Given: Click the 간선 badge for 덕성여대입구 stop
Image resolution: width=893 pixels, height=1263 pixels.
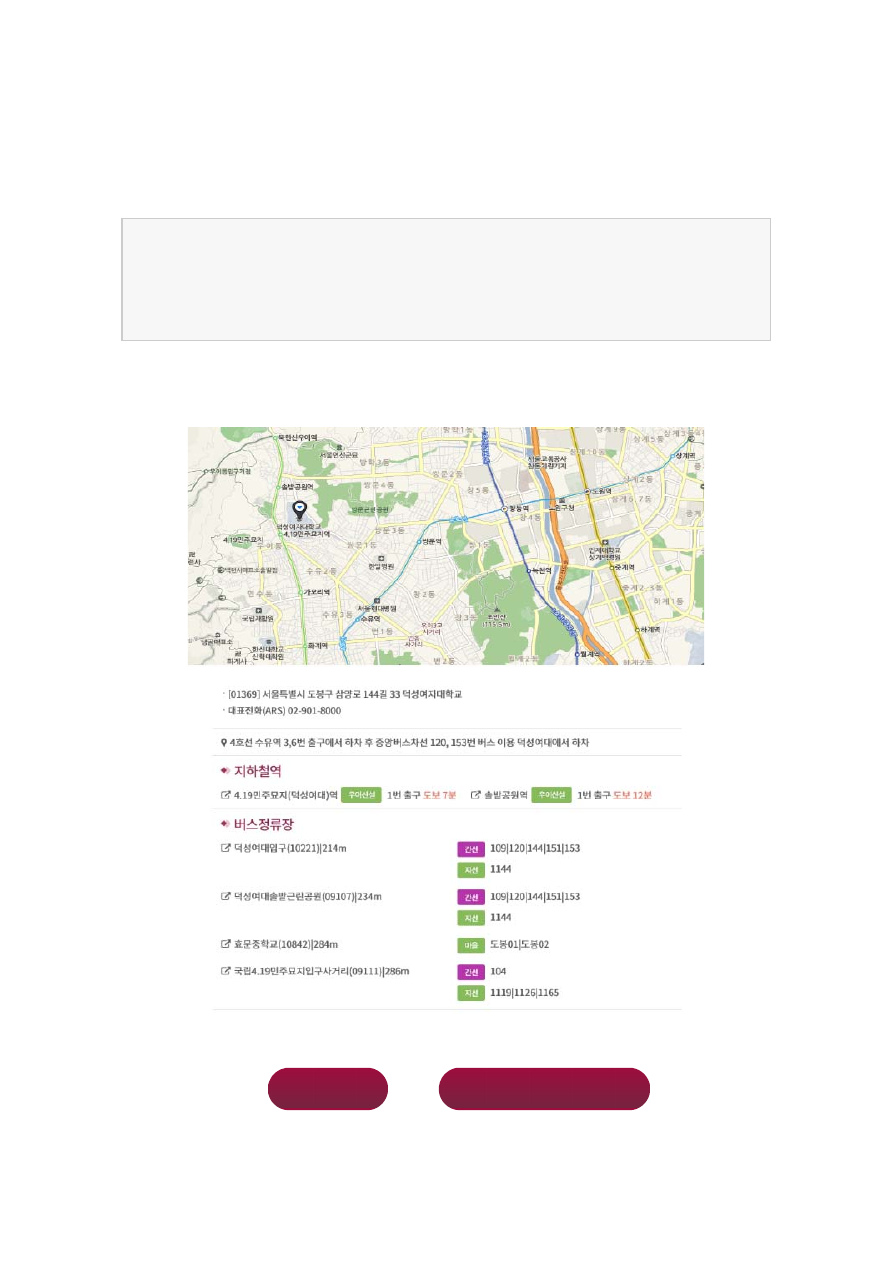Looking at the screenshot, I should coord(470,848).
